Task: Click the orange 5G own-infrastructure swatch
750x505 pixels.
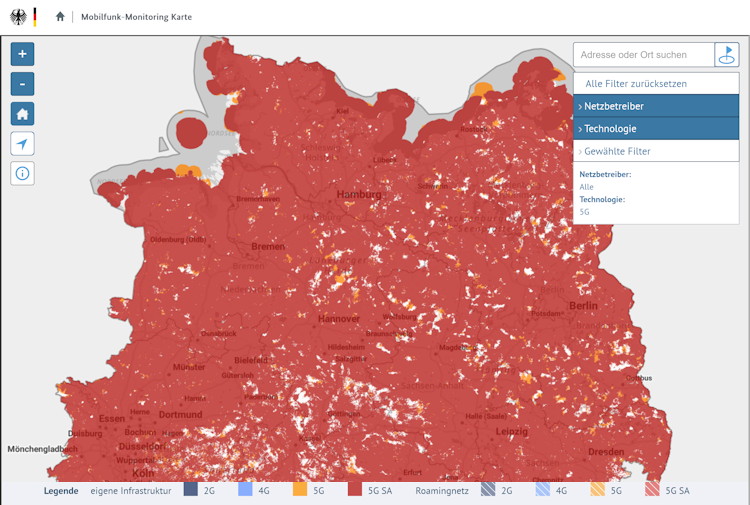Action: 300,491
